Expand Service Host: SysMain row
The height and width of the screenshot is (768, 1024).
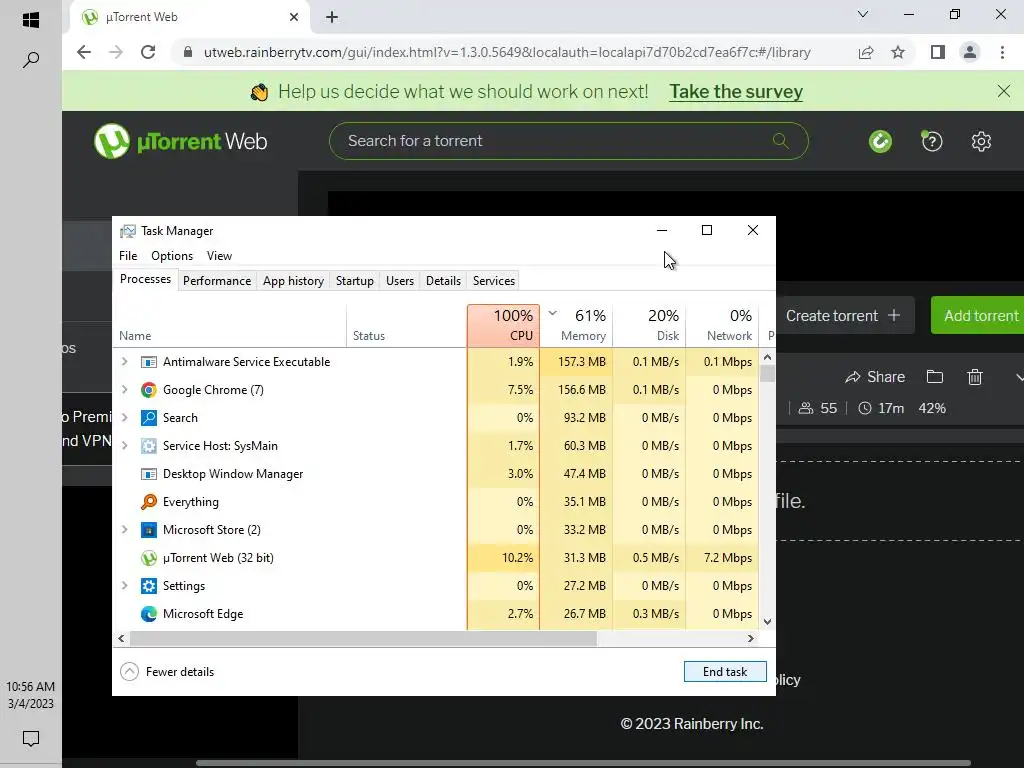pyautogui.click(x=124, y=445)
